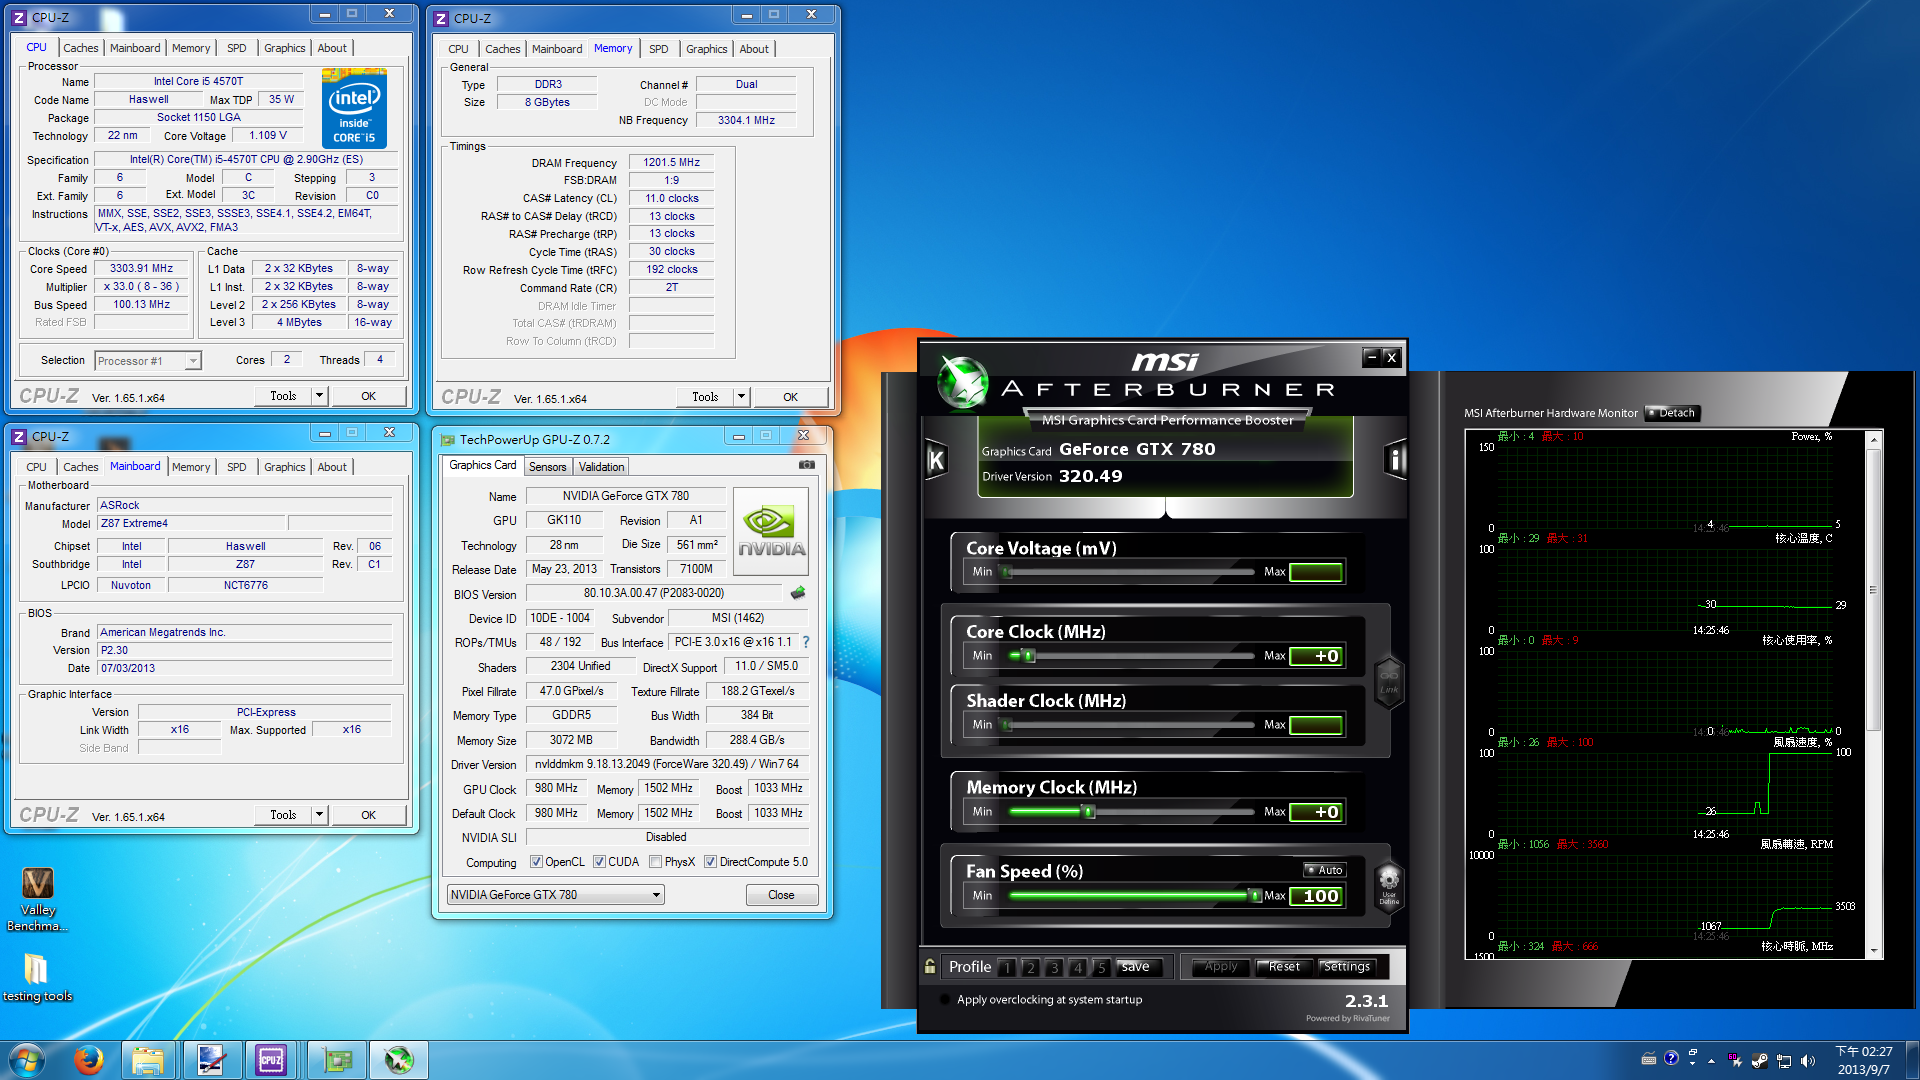Click the Tools button in Mainboard CPU-Z window
Screen dimensions: 1920x1080
[x=283, y=815]
